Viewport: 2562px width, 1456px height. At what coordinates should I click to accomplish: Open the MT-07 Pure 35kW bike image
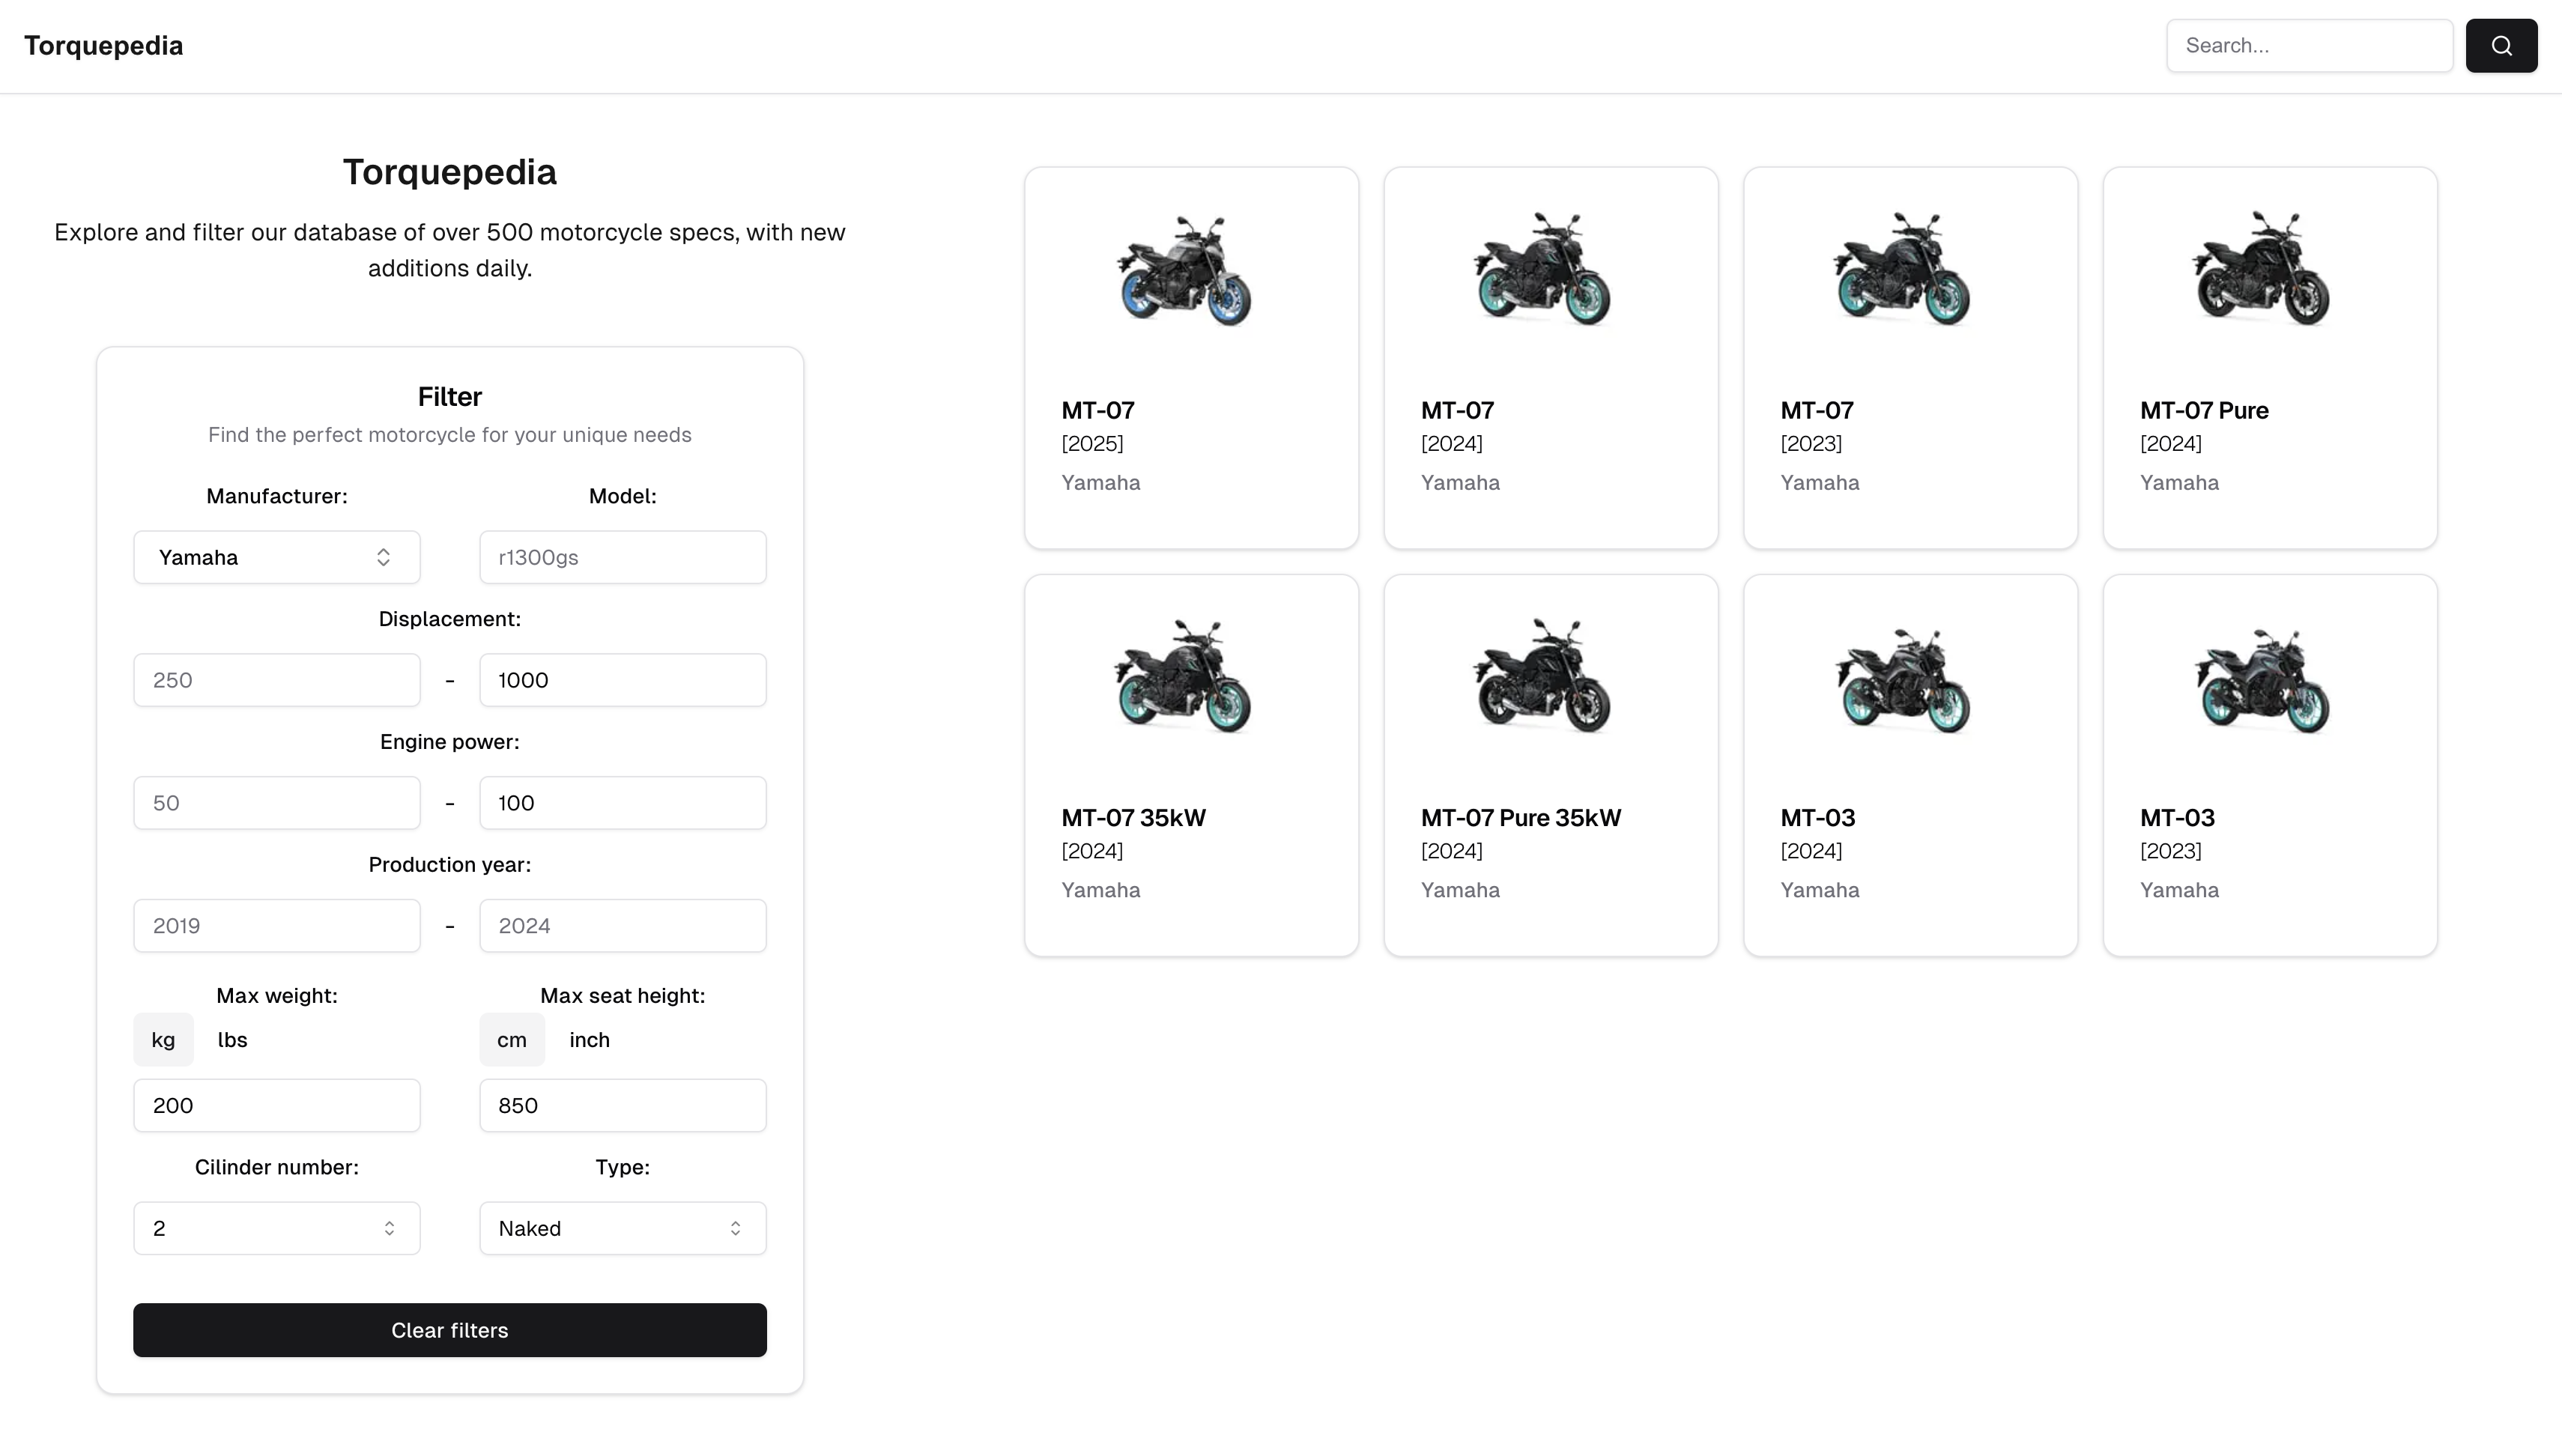[1543, 677]
